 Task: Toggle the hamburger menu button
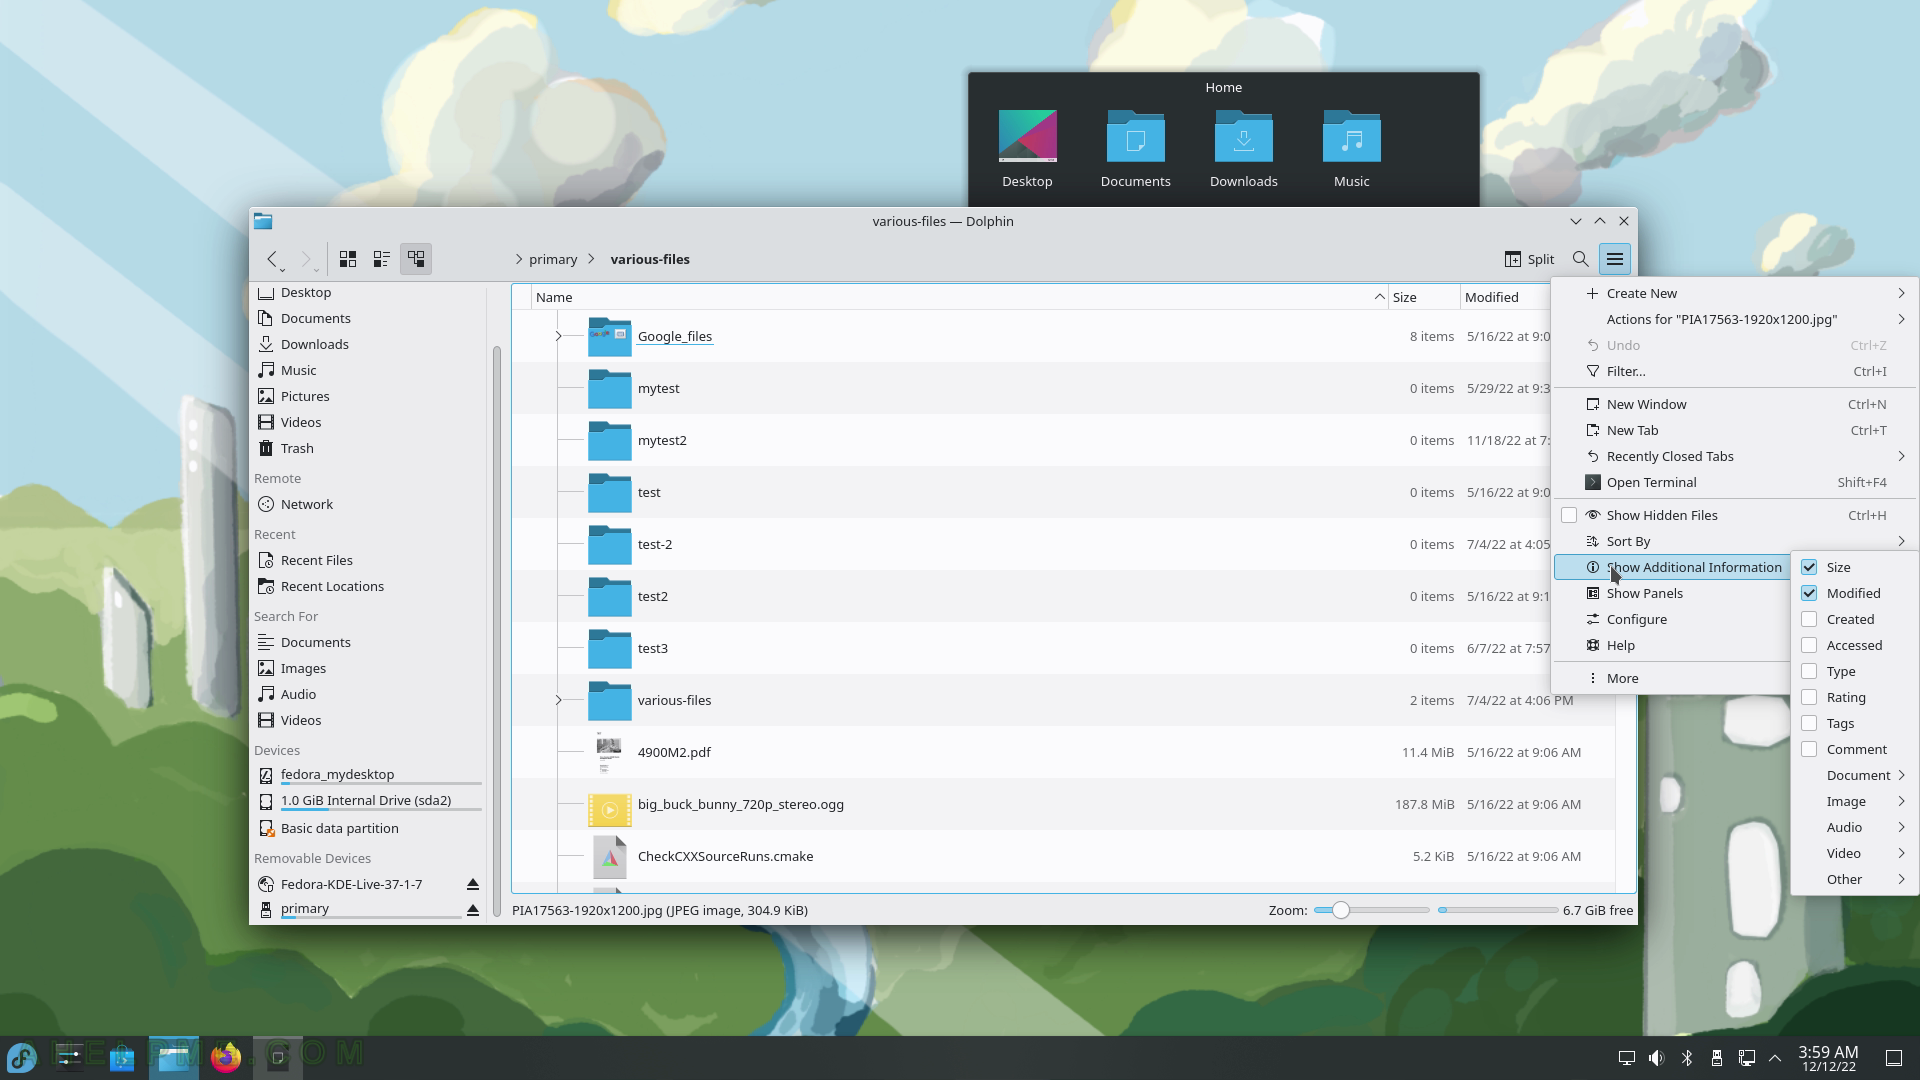(x=1615, y=259)
